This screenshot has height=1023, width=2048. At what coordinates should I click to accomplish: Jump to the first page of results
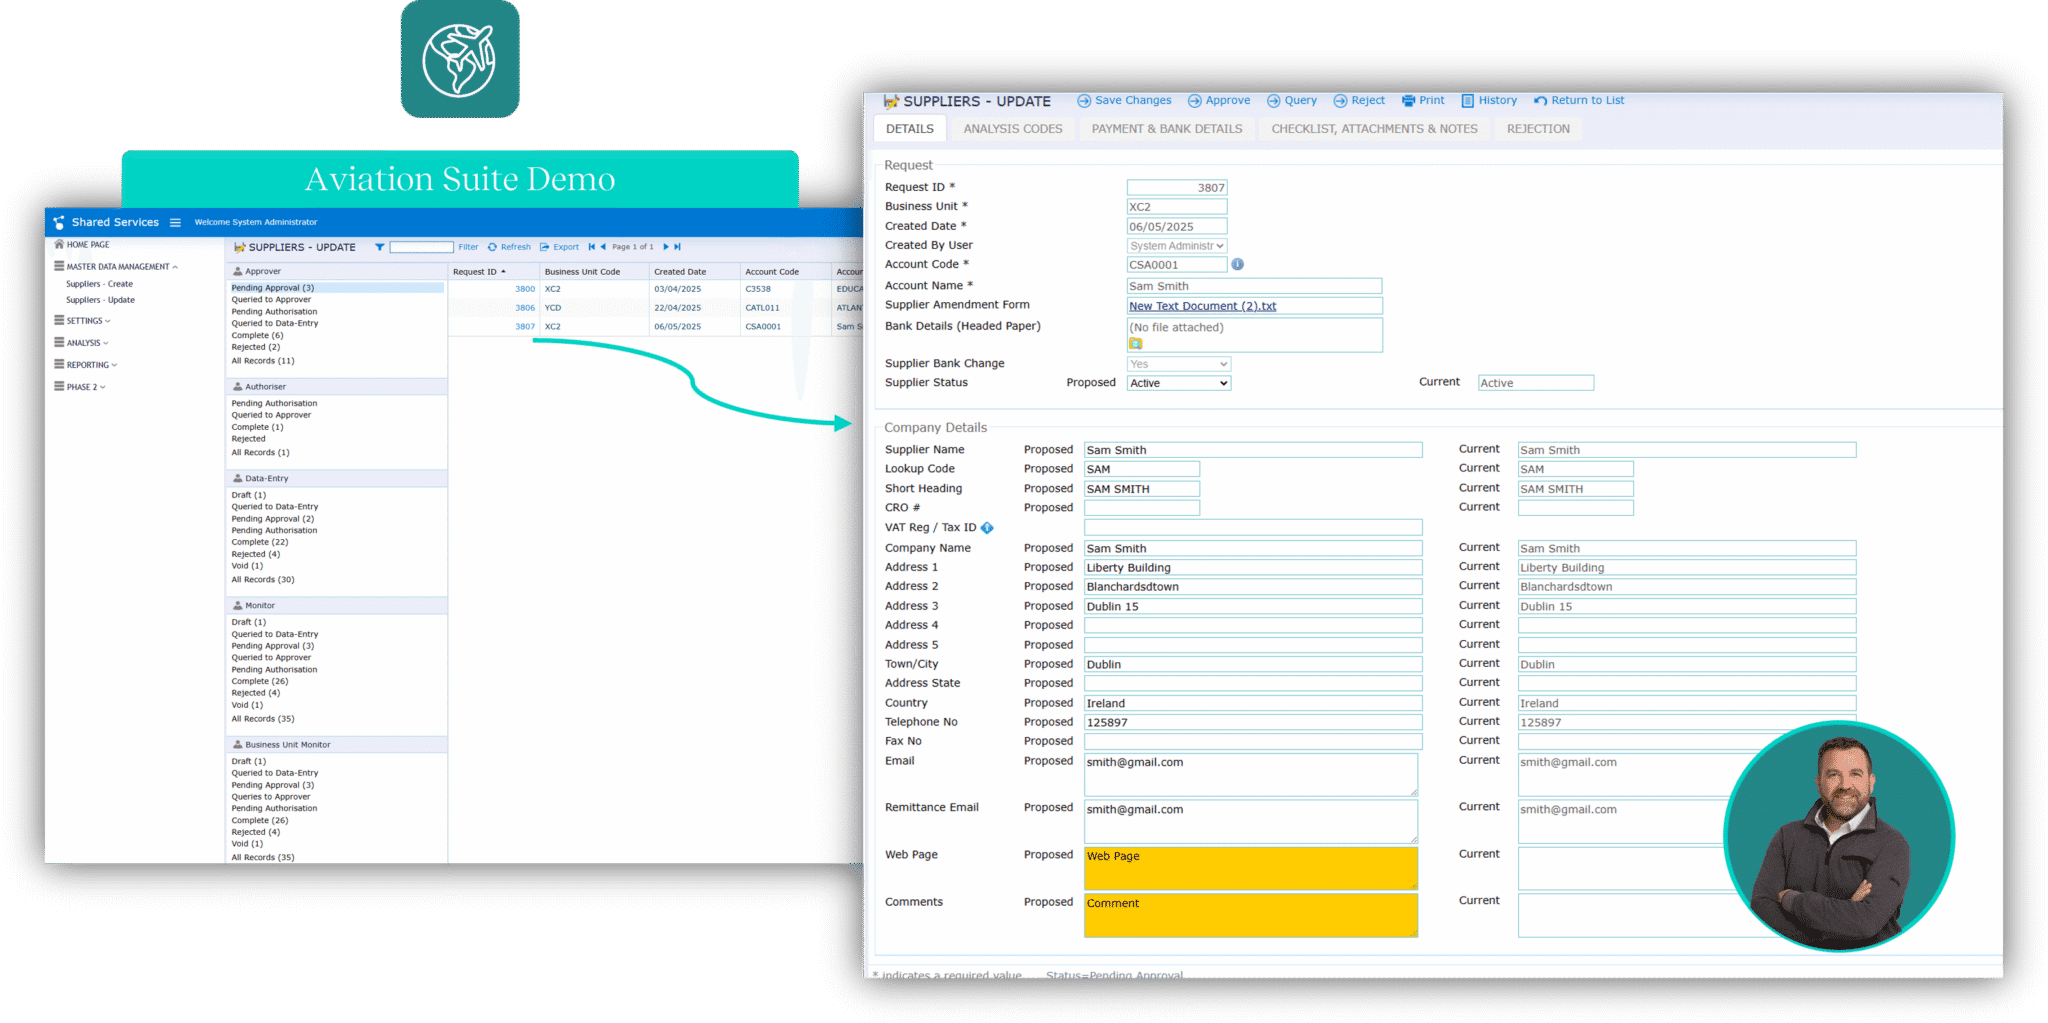pyautogui.click(x=591, y=247)
